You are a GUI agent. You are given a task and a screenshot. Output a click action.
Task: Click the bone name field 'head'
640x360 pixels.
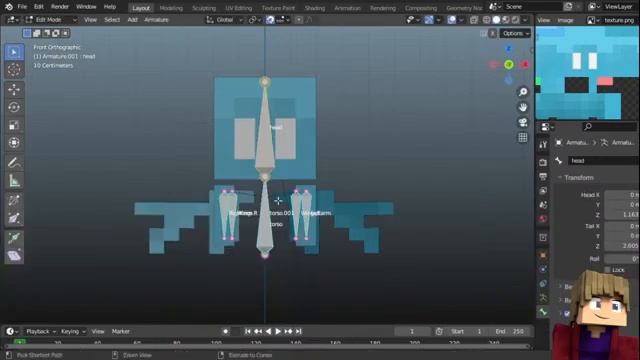(603, 161)
